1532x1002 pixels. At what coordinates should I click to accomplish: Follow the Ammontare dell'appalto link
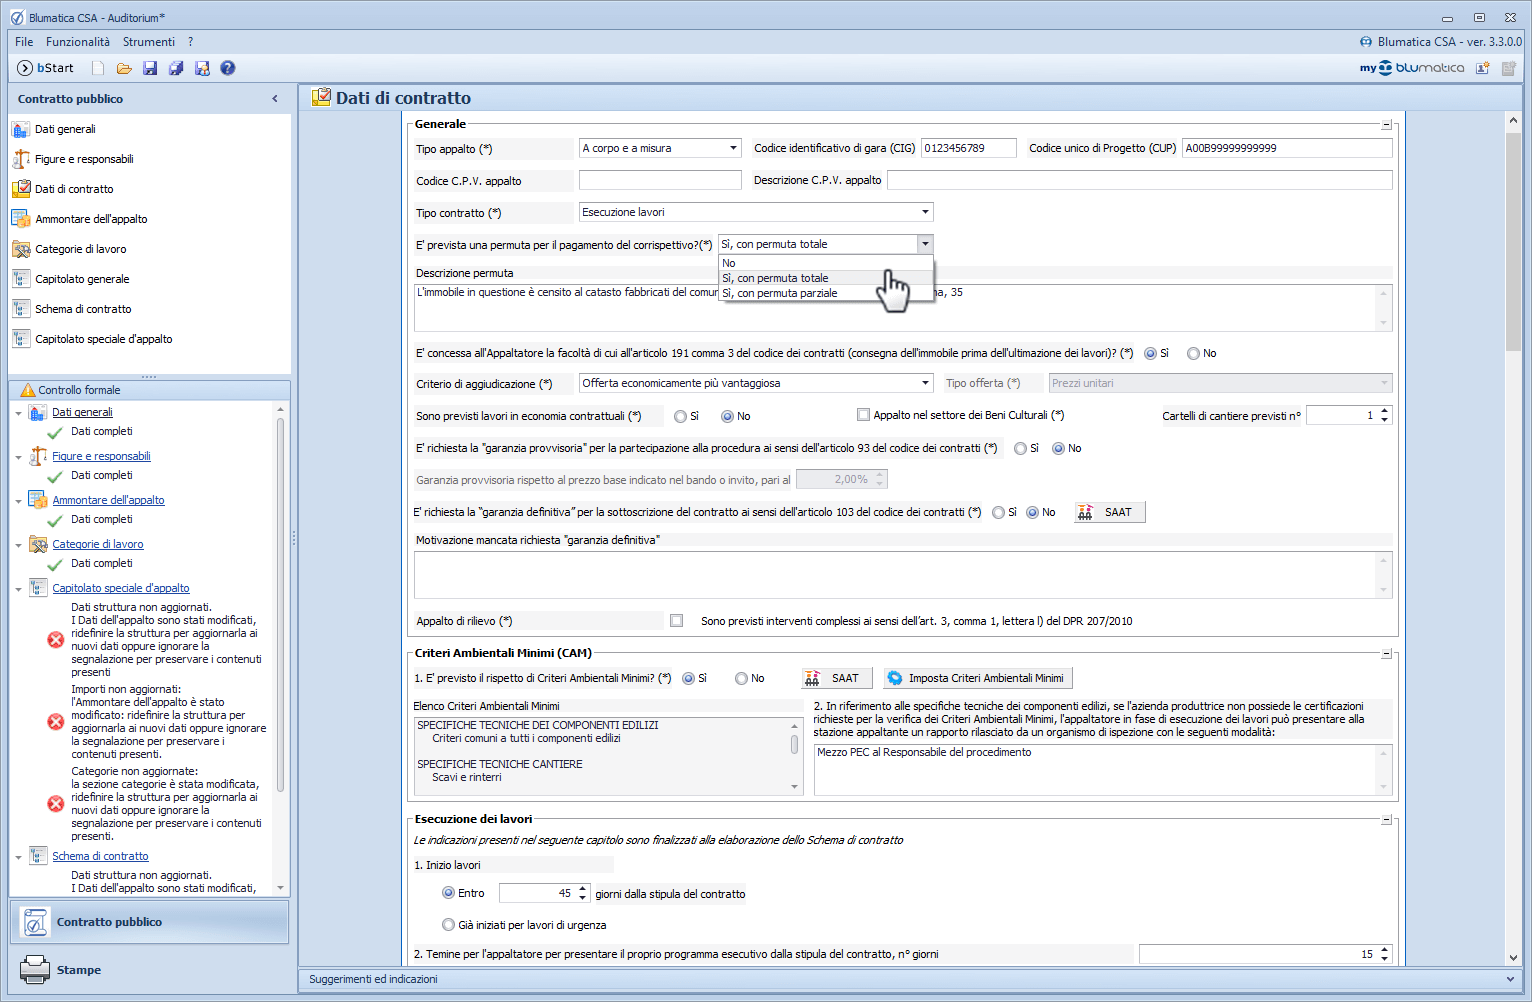pos(108,500)
